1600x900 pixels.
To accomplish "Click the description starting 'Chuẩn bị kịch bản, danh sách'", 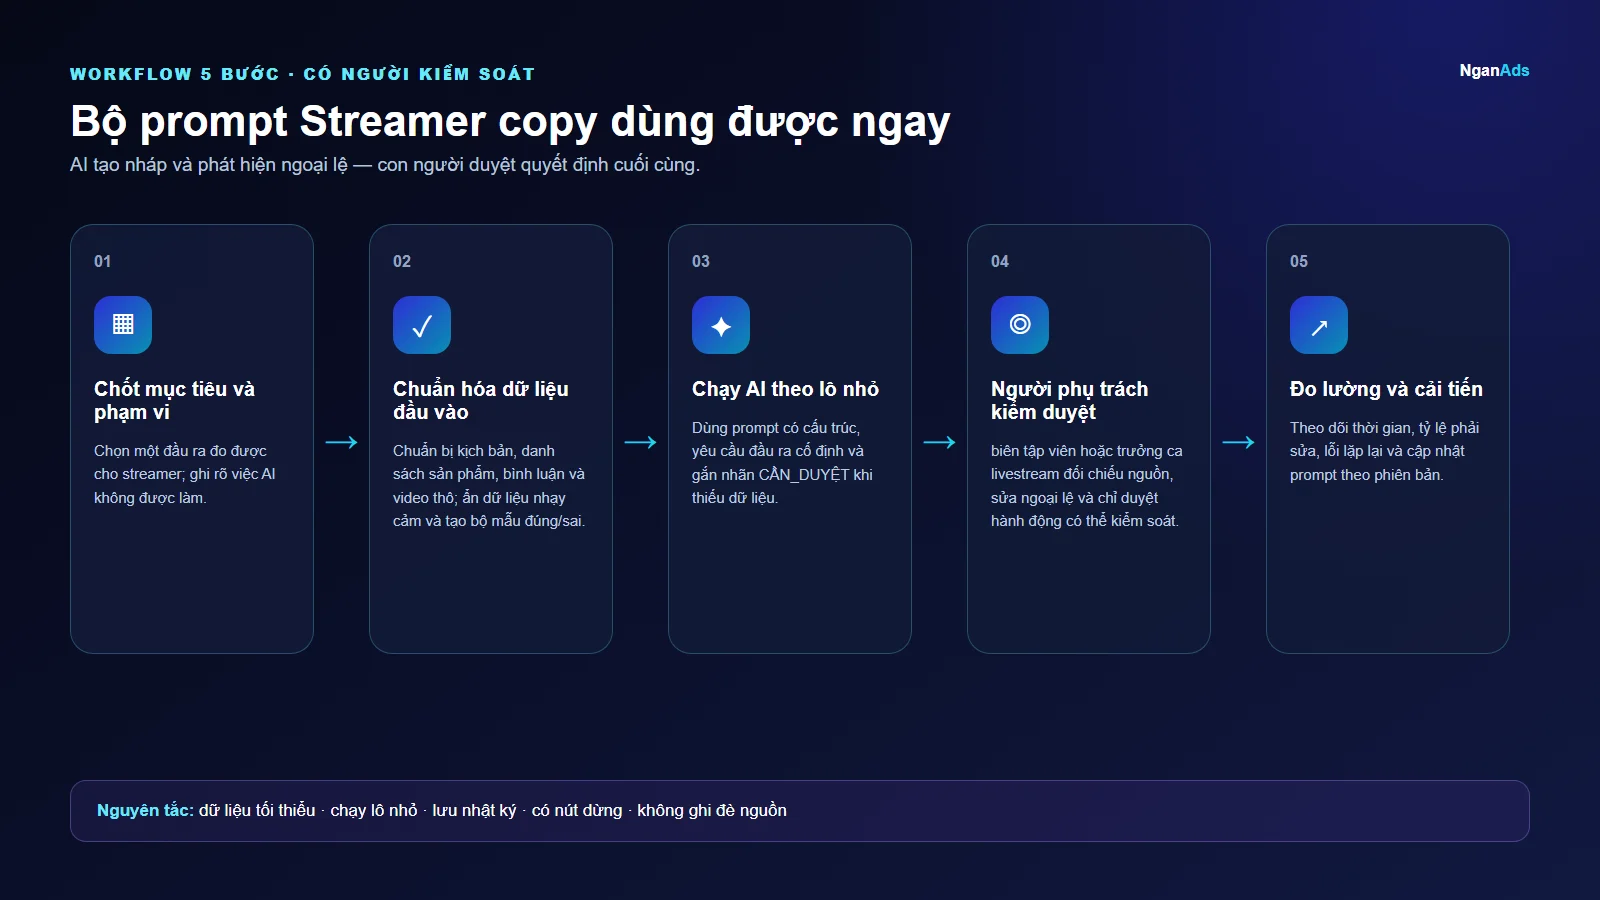I will (x=489, y=486).
